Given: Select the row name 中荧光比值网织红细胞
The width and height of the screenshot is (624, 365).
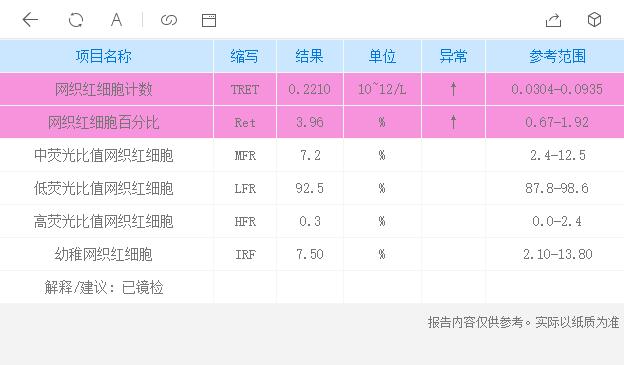Looking at the screenshot, I should (103, 155).
